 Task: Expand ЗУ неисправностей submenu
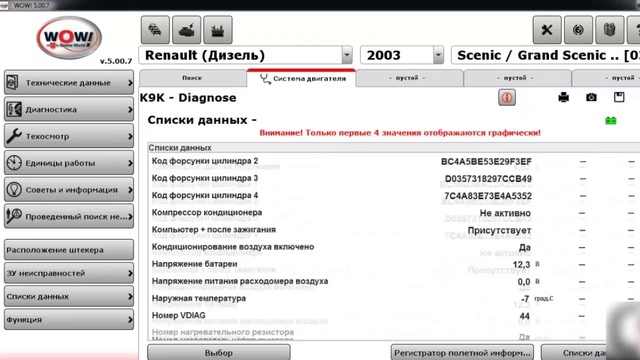69,273
